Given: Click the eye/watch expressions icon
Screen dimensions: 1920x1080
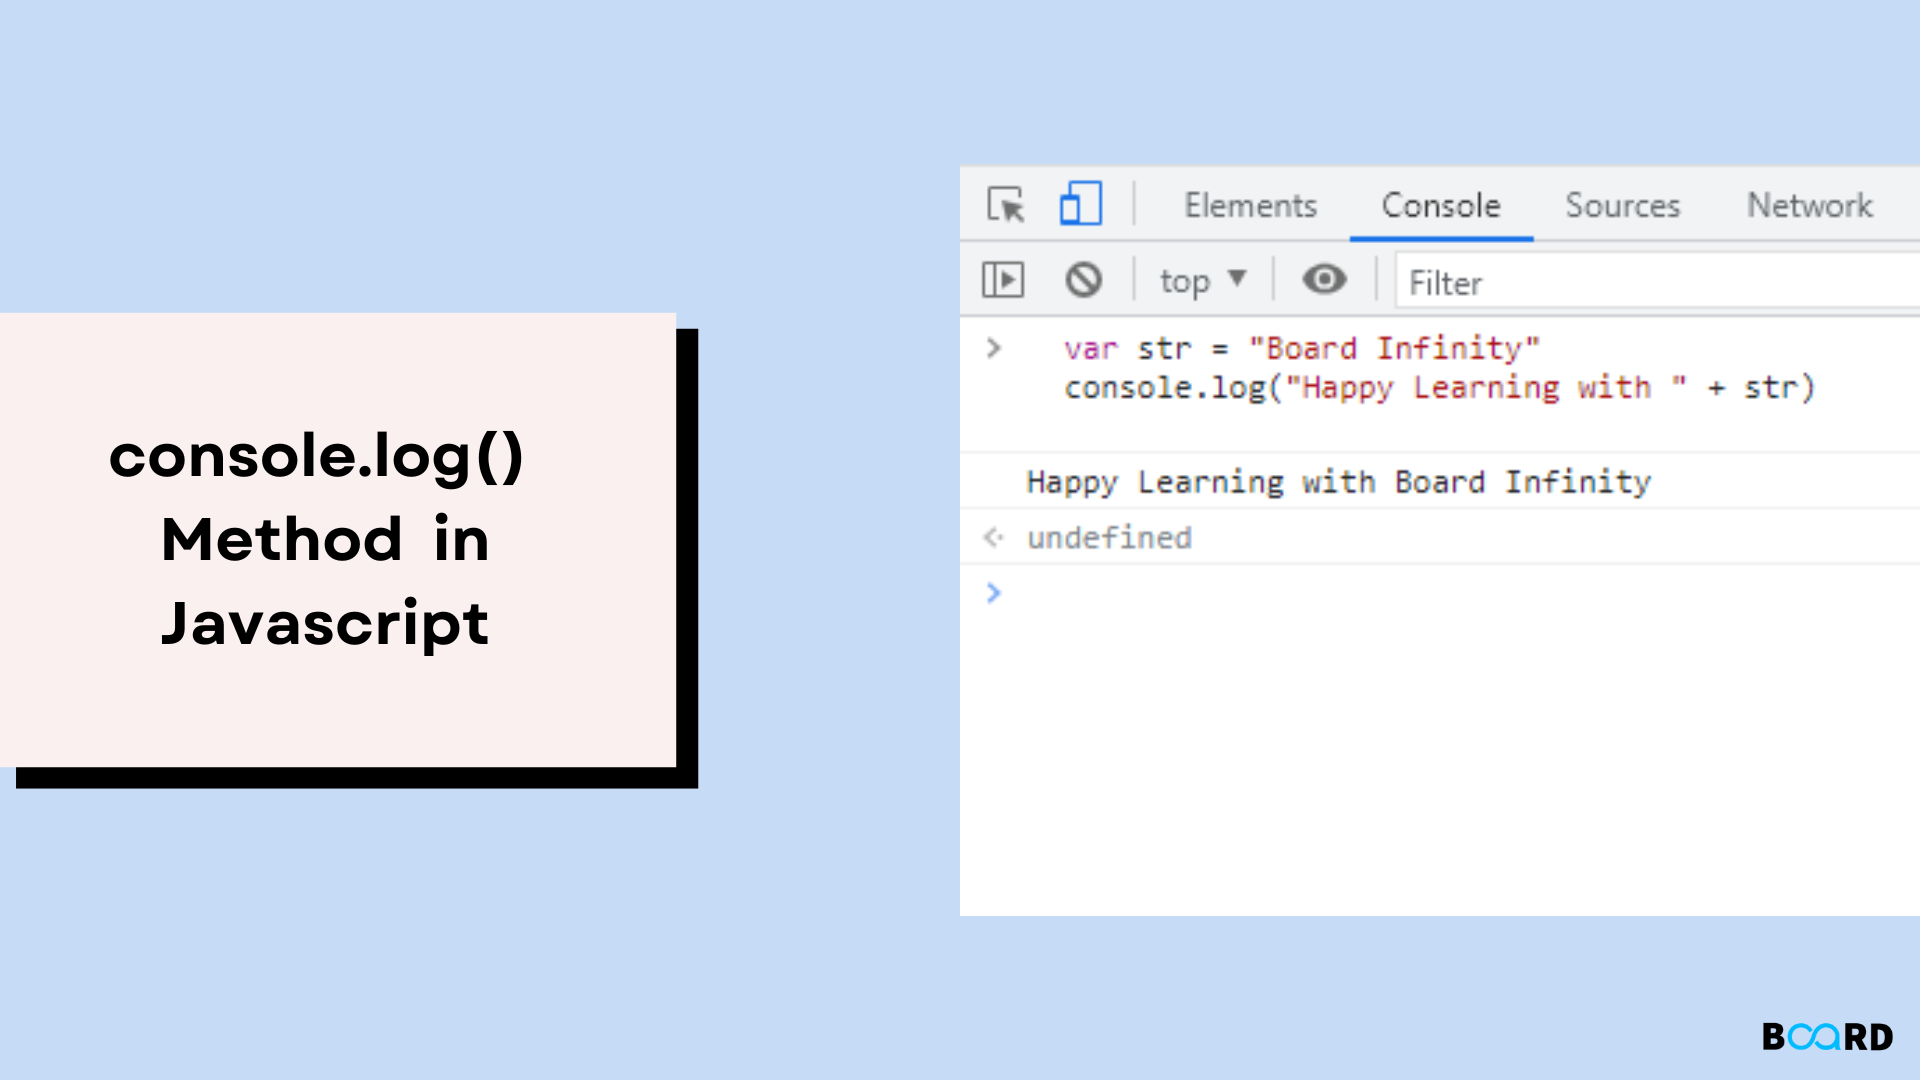Looking at the screenshot, I should [1323, 280].
